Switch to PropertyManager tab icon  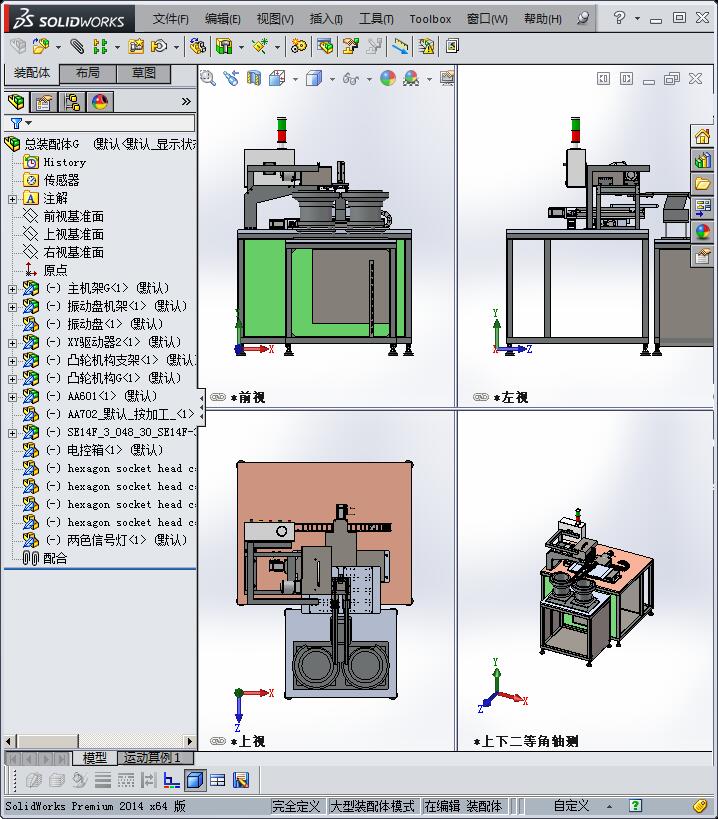pyautogui.click(x=44, y=102)
